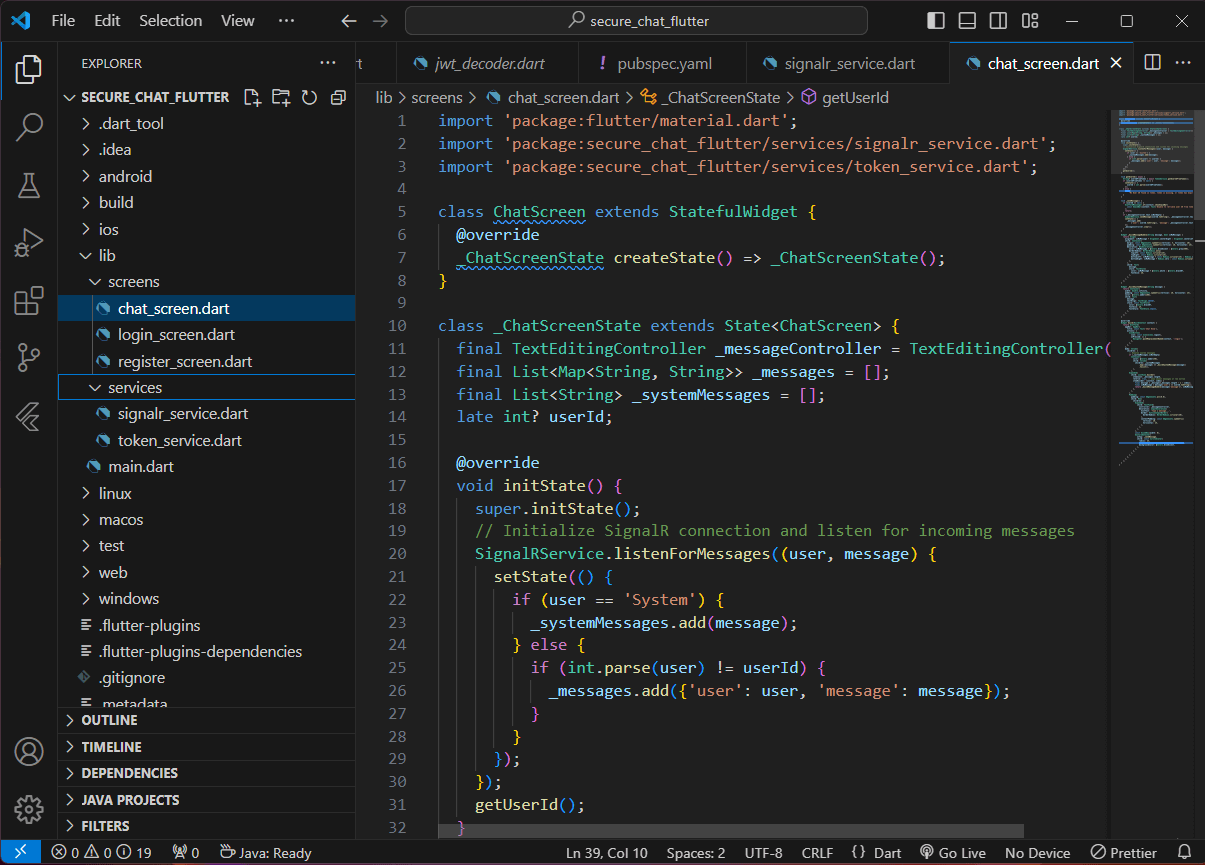Image resolution: width=1205 pixels, height=865 pixels.
Task: Open the Search panel icon
Action: pos(29,127)
